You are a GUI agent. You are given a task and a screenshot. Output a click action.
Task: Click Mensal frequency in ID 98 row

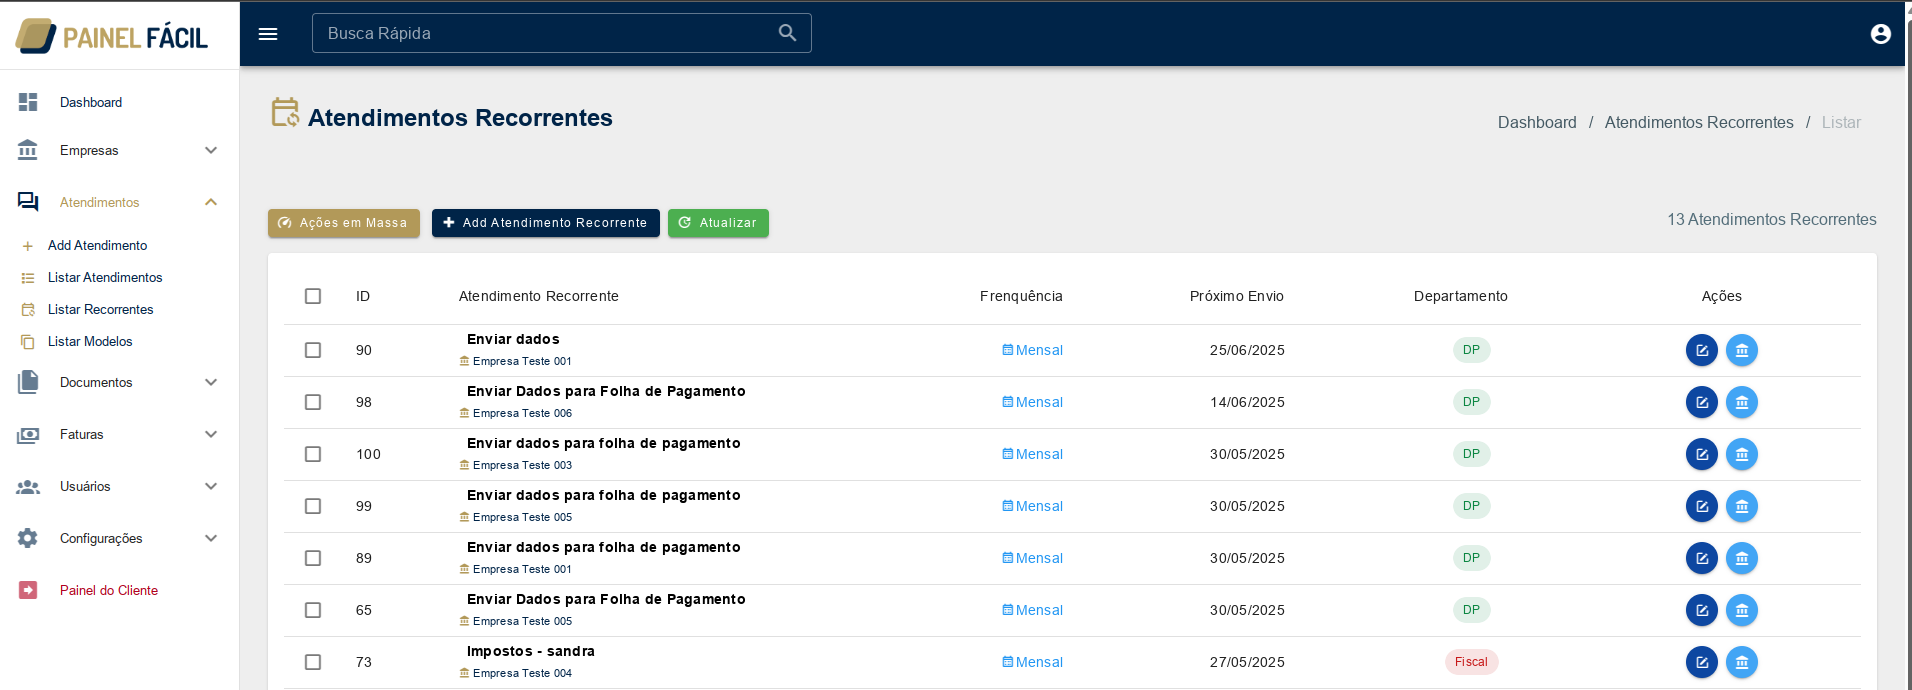(x=1032, y=402)
